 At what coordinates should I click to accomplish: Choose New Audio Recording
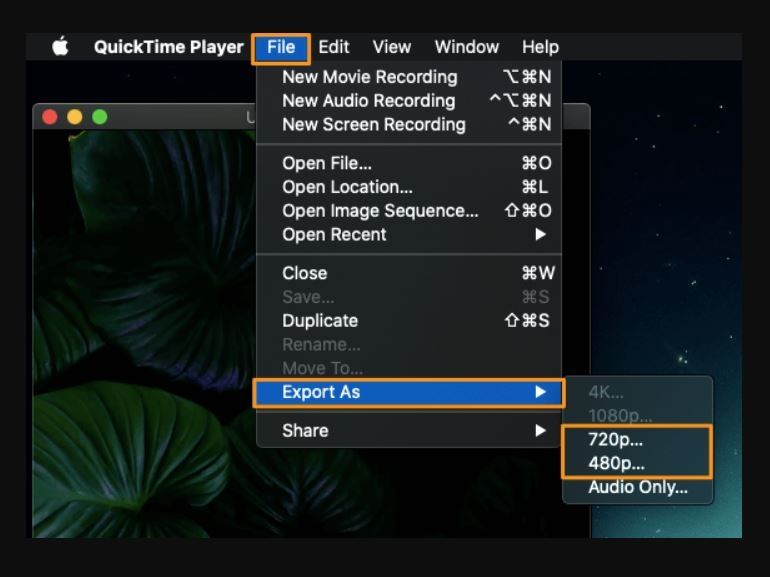point(409,101)
